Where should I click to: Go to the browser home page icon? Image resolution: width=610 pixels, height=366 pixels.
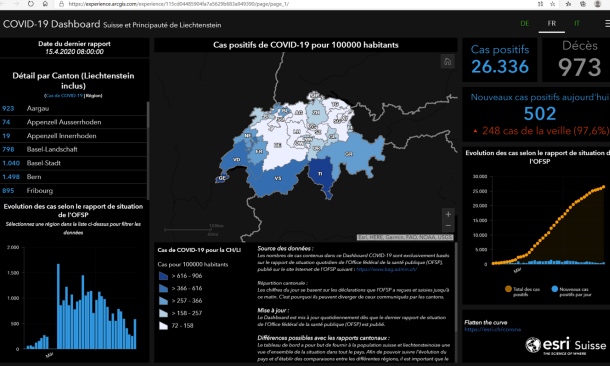point(45,4)
